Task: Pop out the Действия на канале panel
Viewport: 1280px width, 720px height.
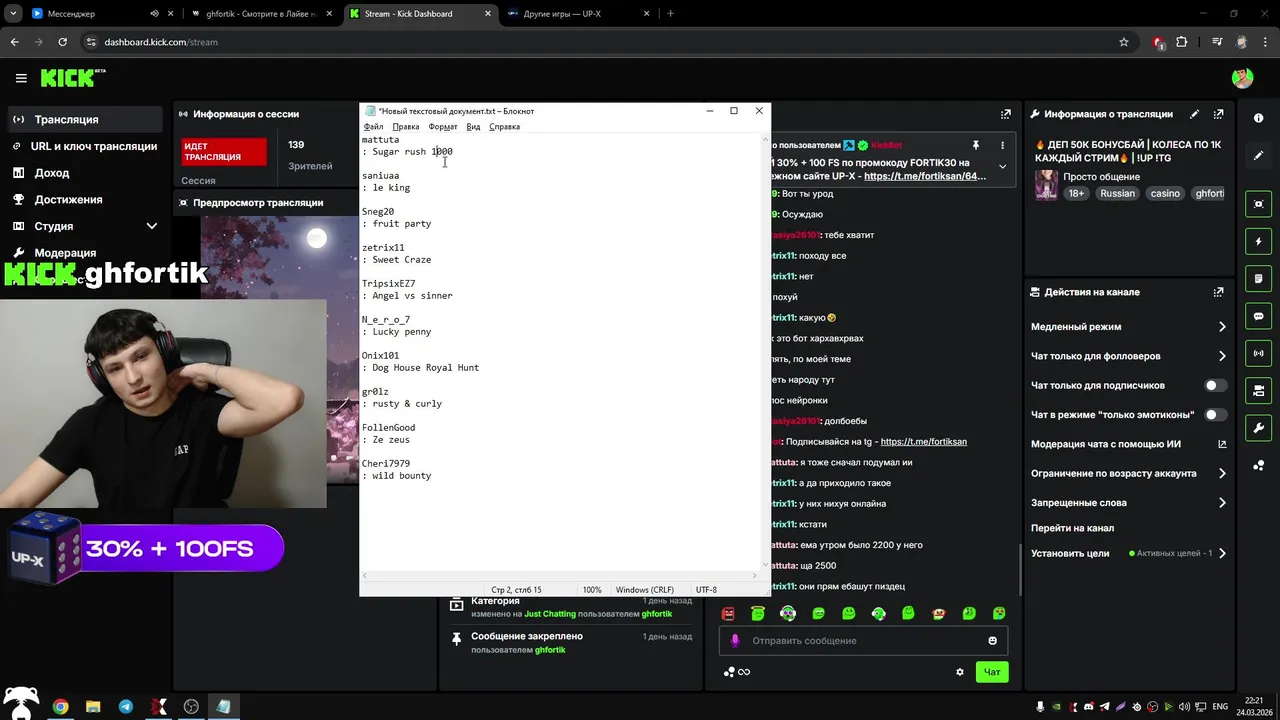Action: pos(1218,292)
